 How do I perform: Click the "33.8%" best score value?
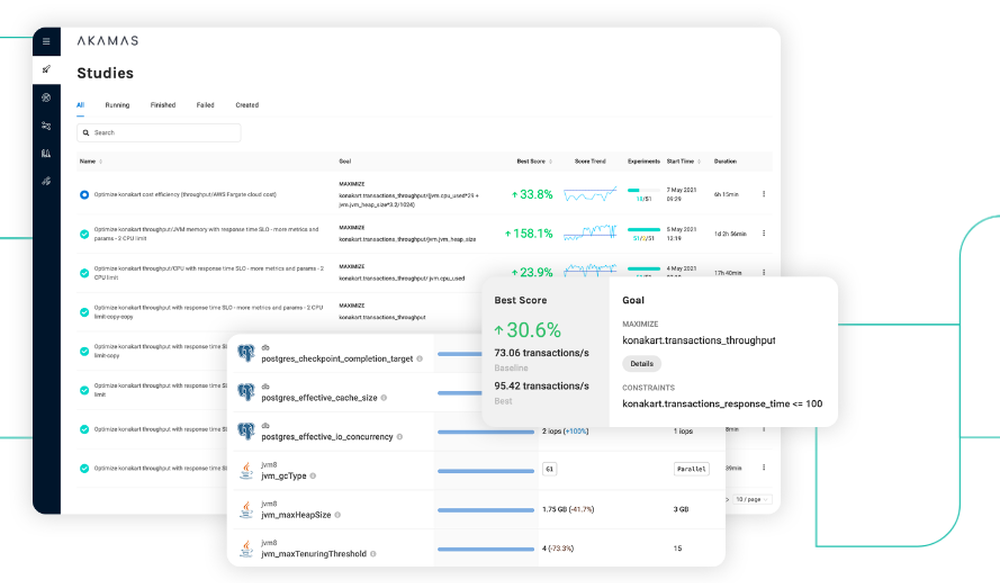pos(536,195)
